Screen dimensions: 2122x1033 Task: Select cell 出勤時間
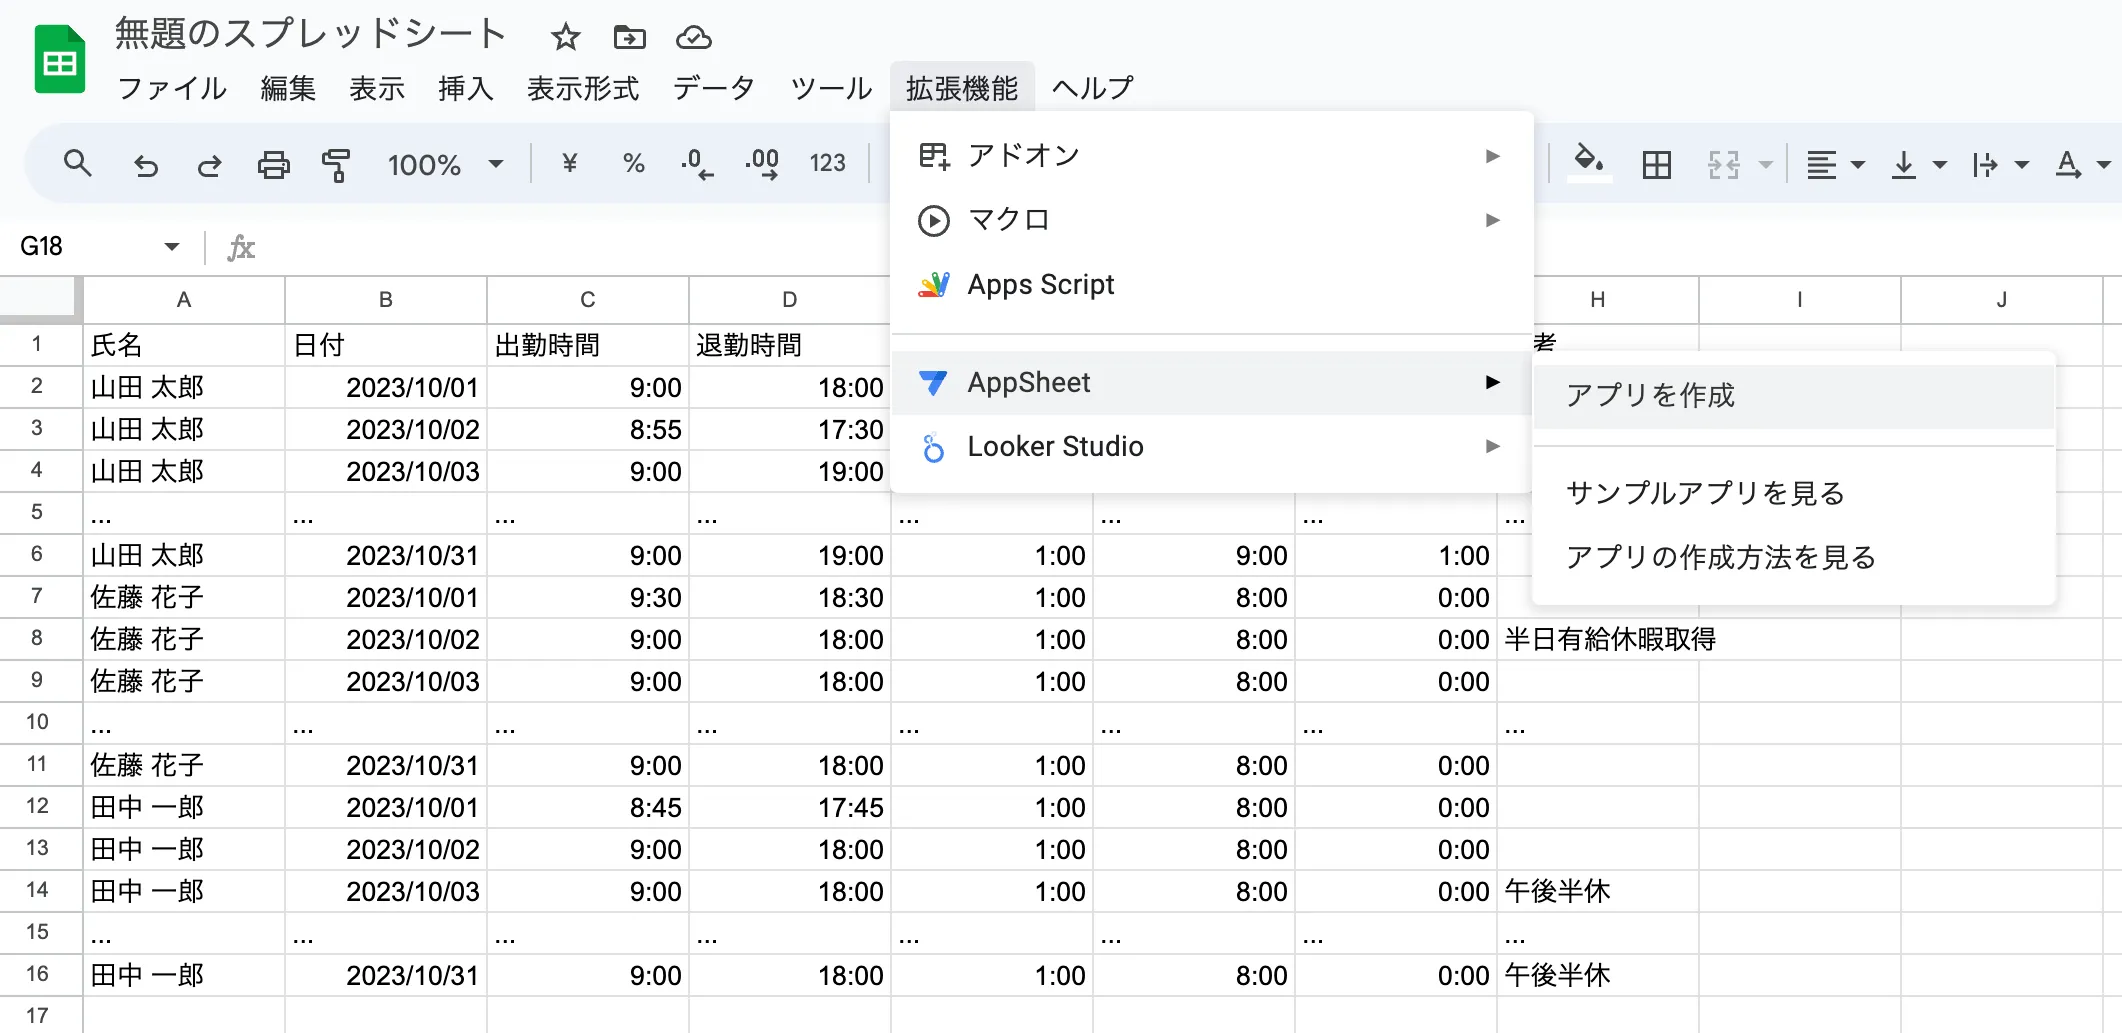(588, 345)
